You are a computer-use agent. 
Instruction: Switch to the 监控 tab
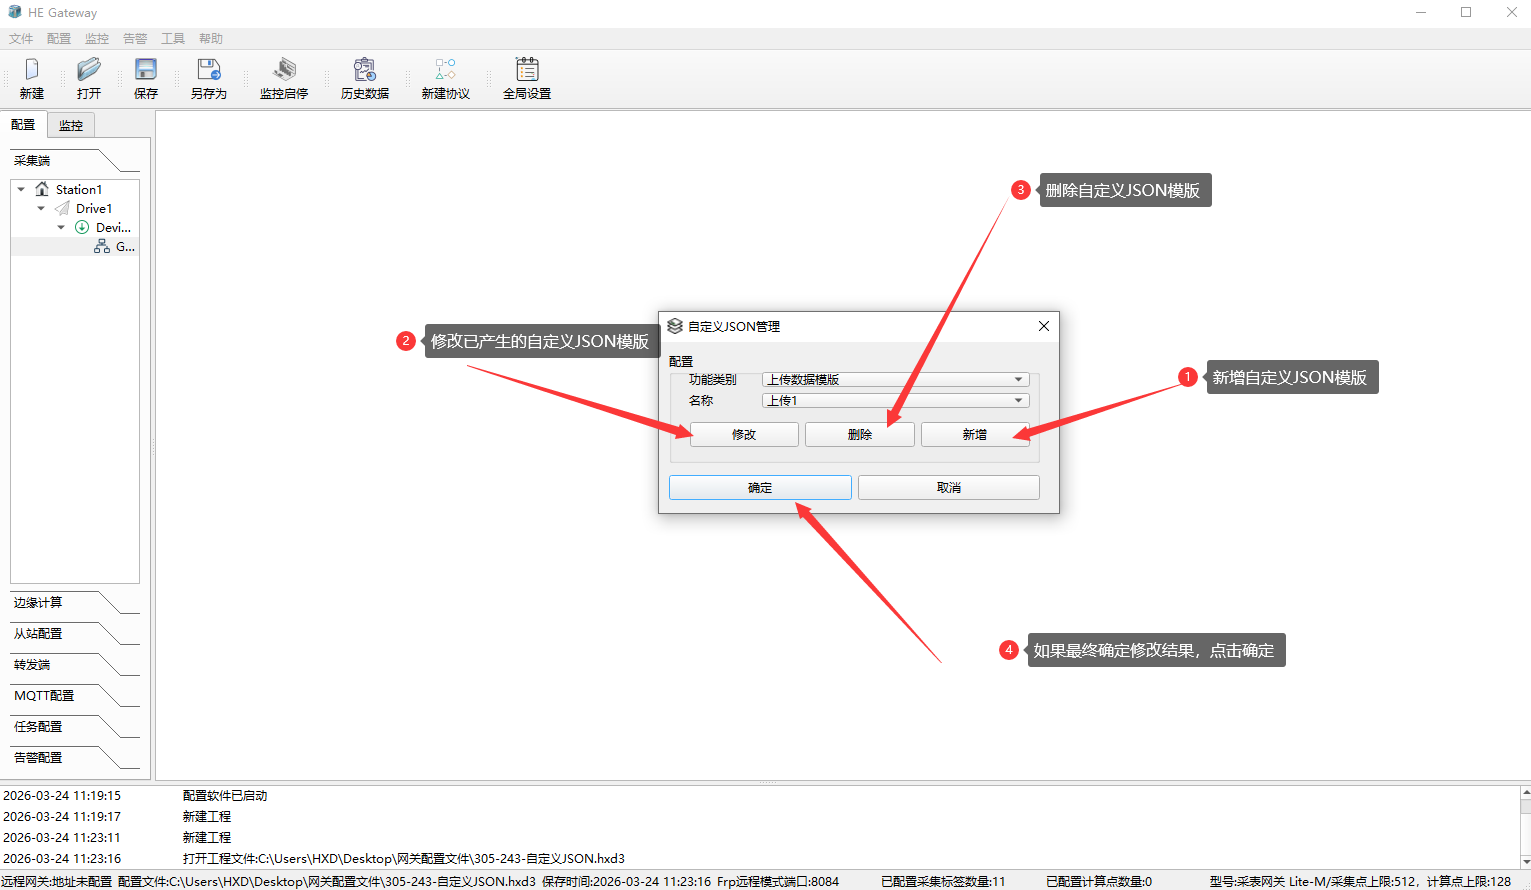click(71, 126)
